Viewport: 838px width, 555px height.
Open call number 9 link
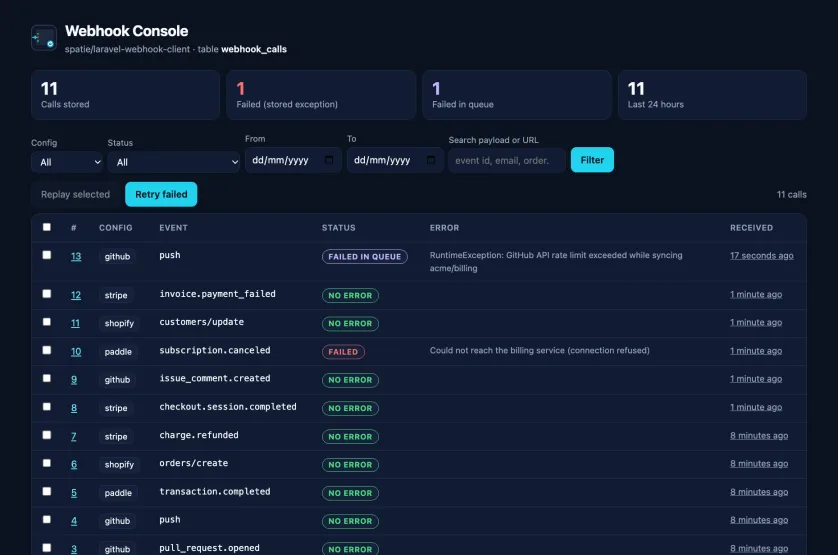[74, 380]
